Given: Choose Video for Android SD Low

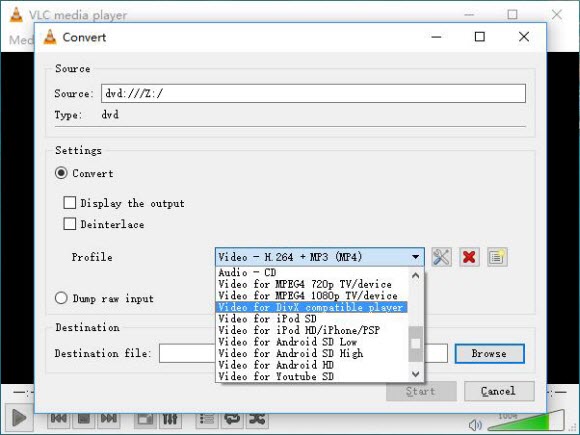Looking at the screenshot, I should (x=311, y=341).
